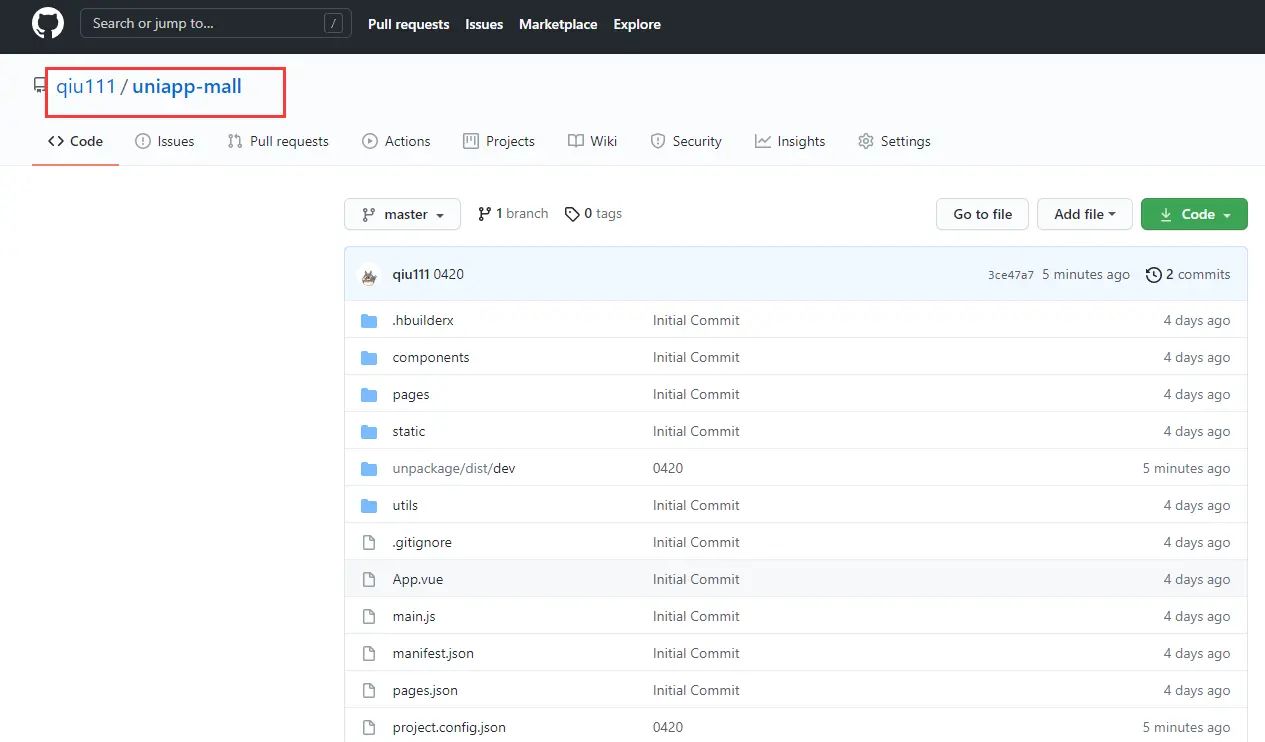Open the uniapp-mall repository link
Screen dimensions: 1265x742
click(x=187, y=86)
